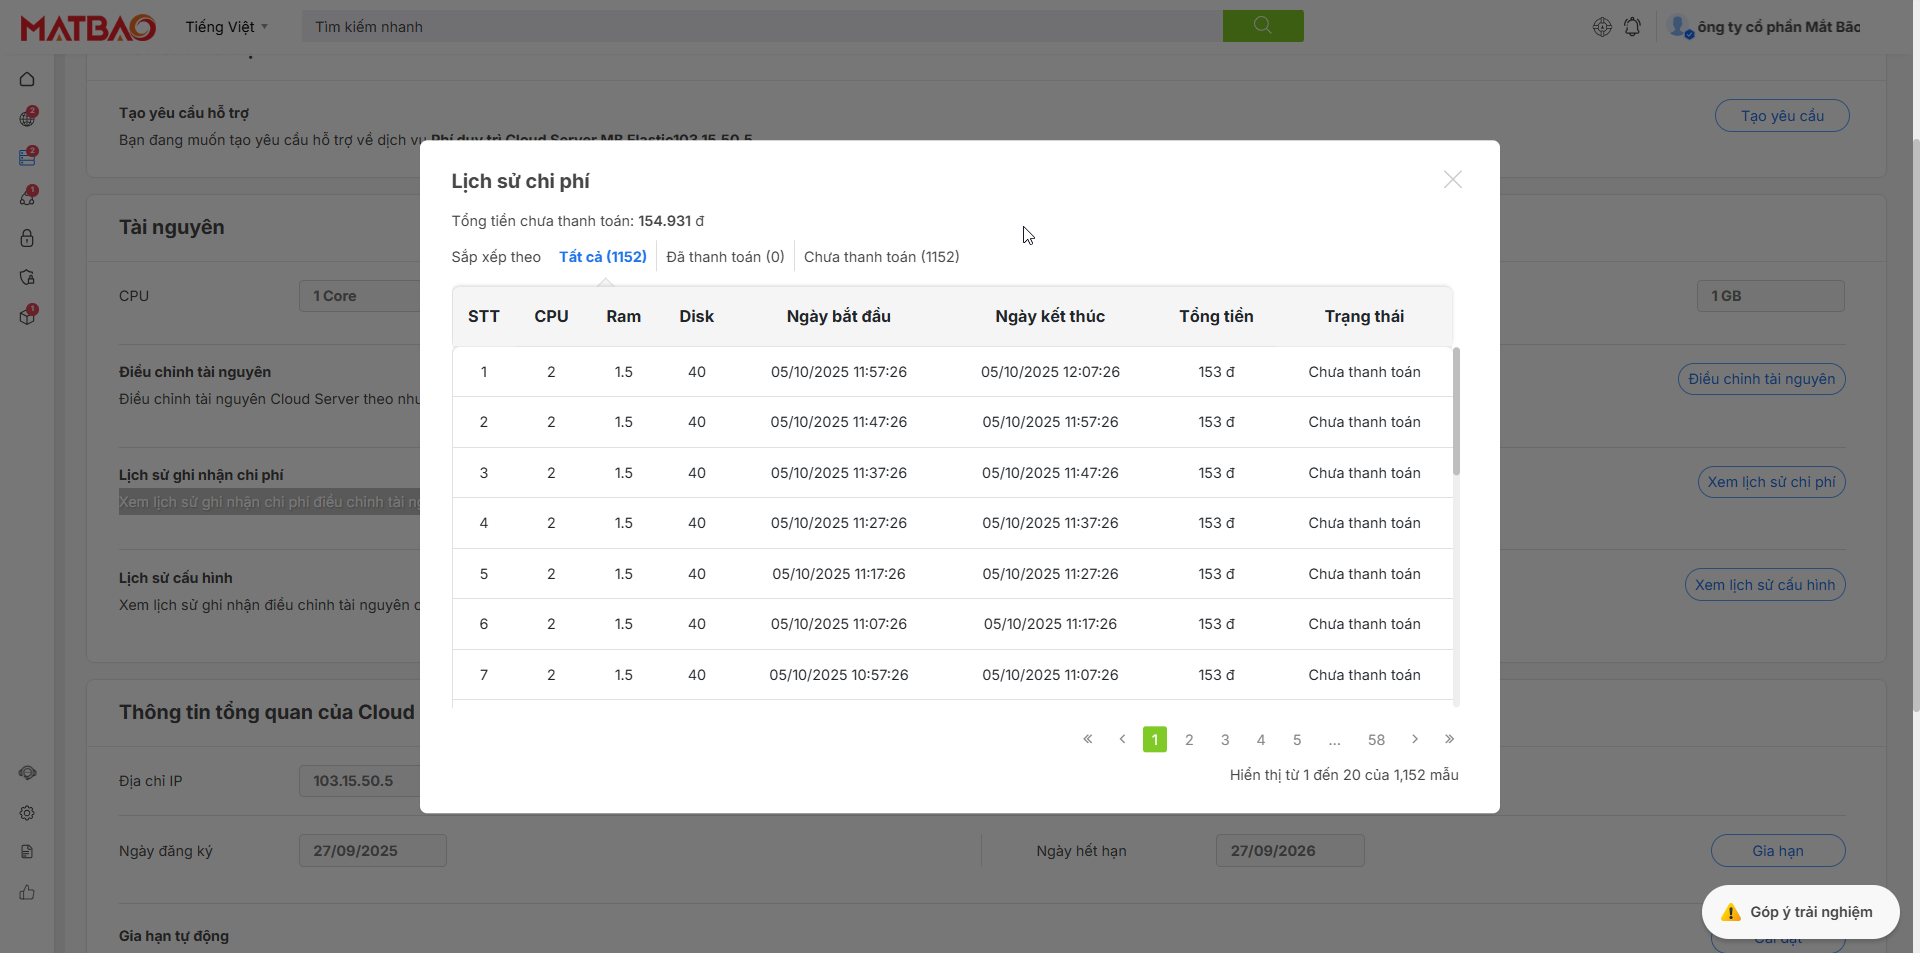Click the thumbs-up feedback icon in sidebar
Screen dimensions: 1920x953
(27, 892)
